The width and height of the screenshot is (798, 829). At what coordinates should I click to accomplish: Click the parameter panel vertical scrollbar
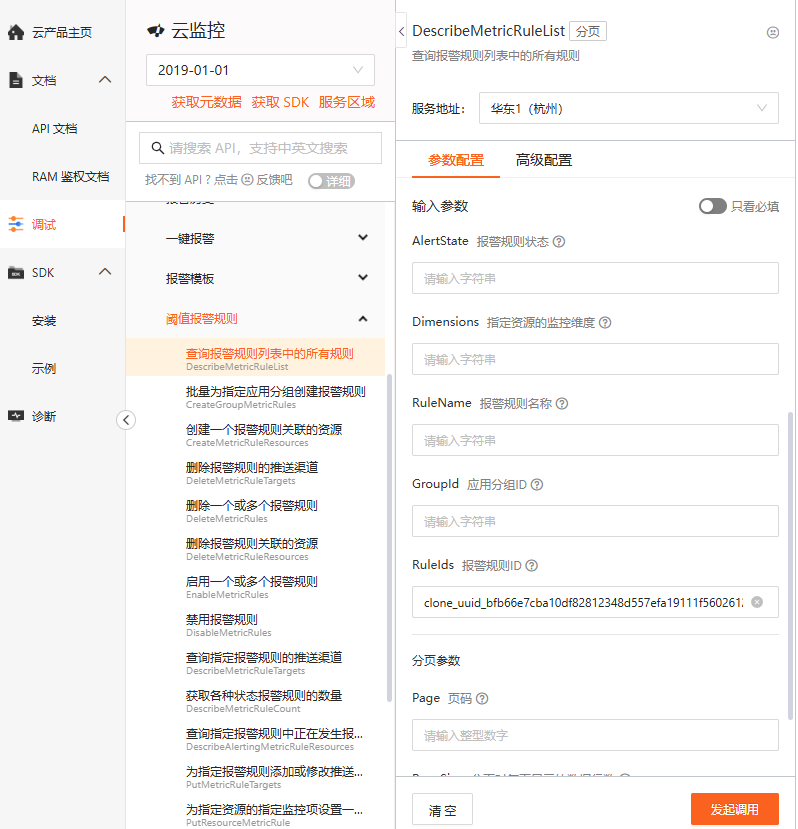(x=791, y=566)
